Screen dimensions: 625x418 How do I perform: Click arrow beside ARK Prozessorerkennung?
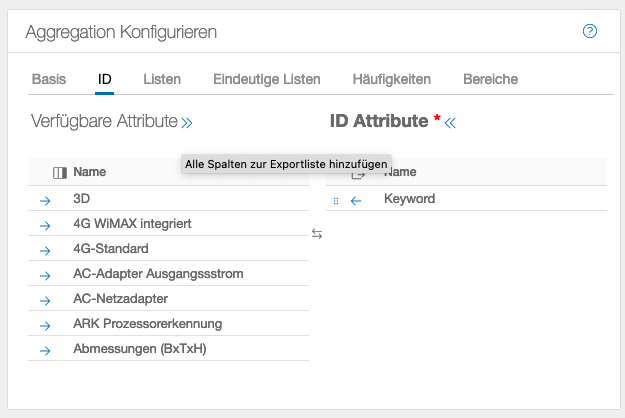[44, 325]
